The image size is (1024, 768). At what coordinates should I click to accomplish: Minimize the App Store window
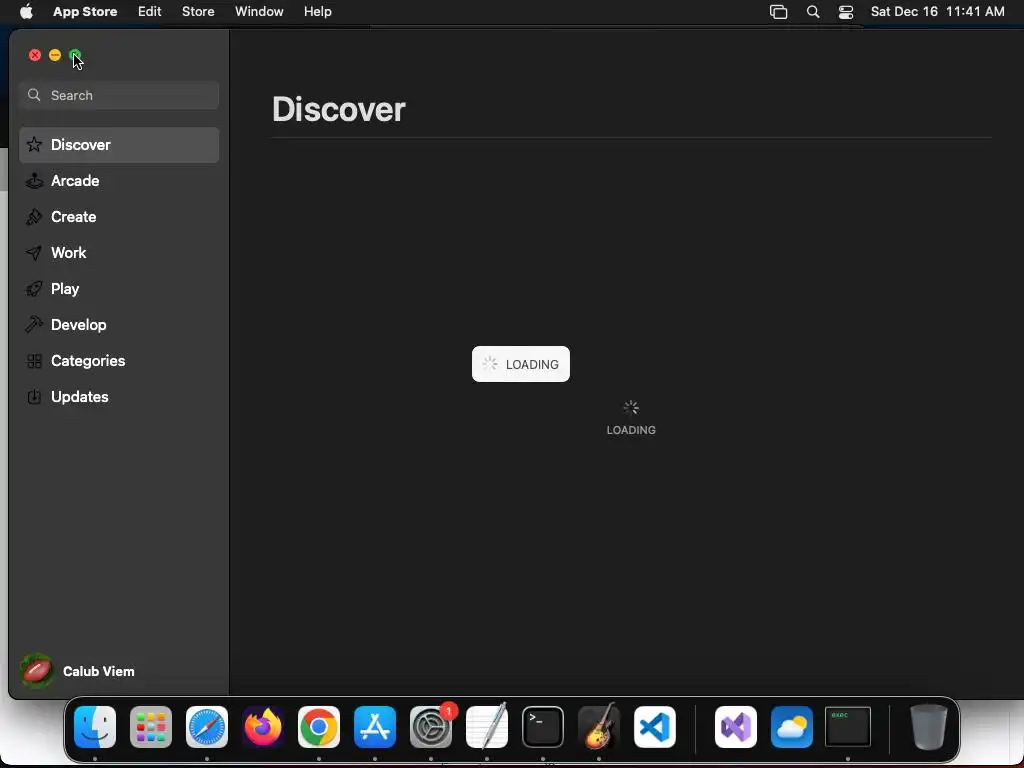[55, 55]
